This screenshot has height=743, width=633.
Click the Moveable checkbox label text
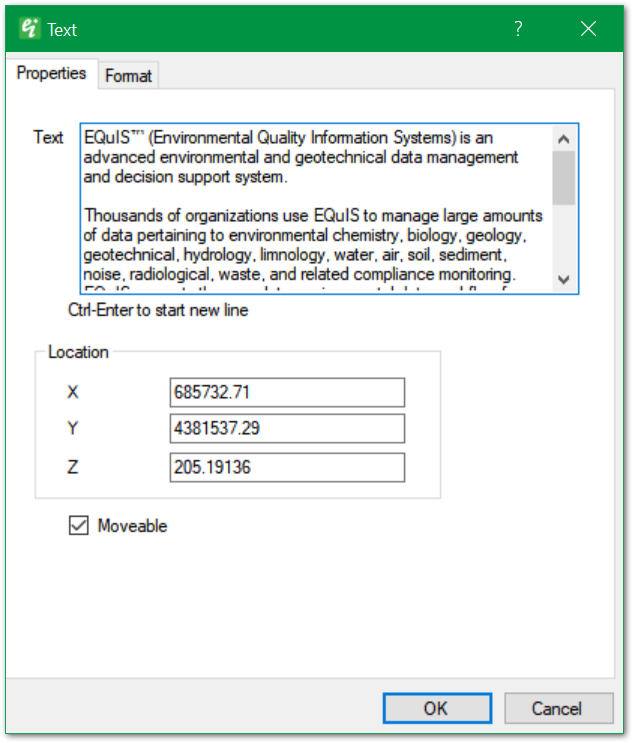(132, 526)
